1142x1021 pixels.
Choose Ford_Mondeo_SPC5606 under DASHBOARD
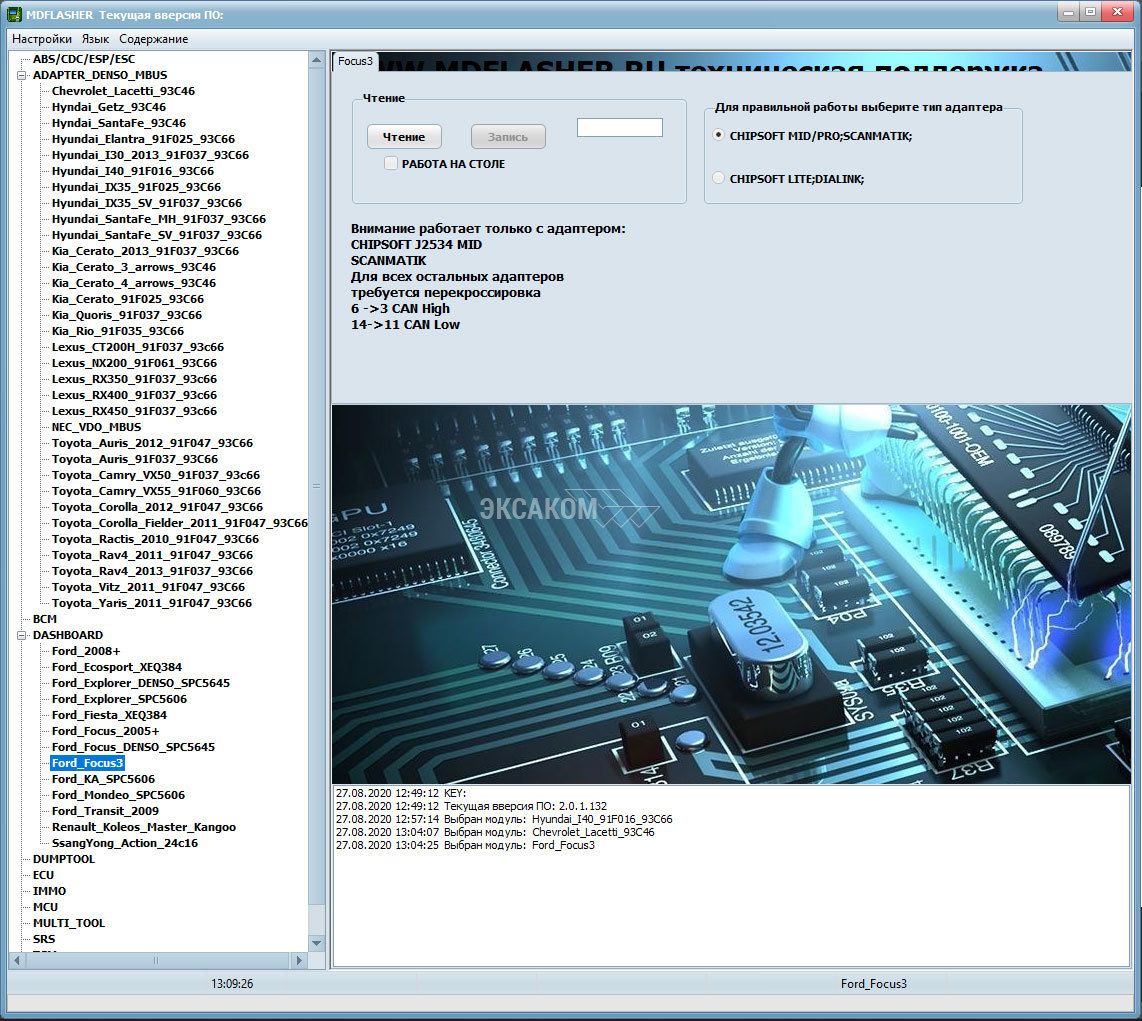coord(118,795)
